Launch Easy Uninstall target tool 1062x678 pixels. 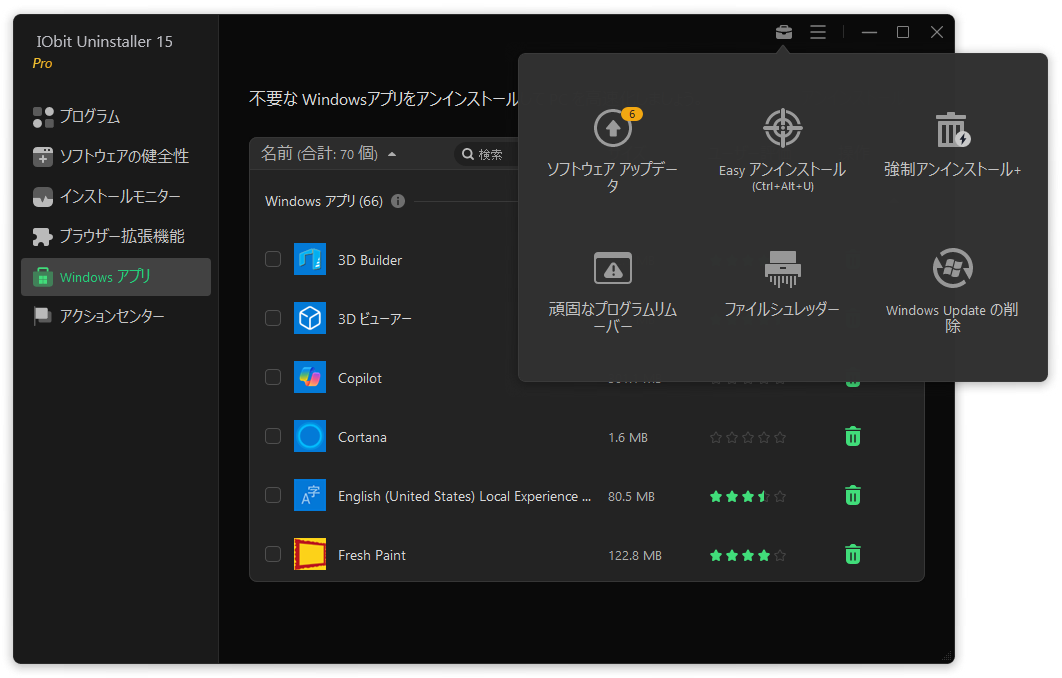(782, 130)
